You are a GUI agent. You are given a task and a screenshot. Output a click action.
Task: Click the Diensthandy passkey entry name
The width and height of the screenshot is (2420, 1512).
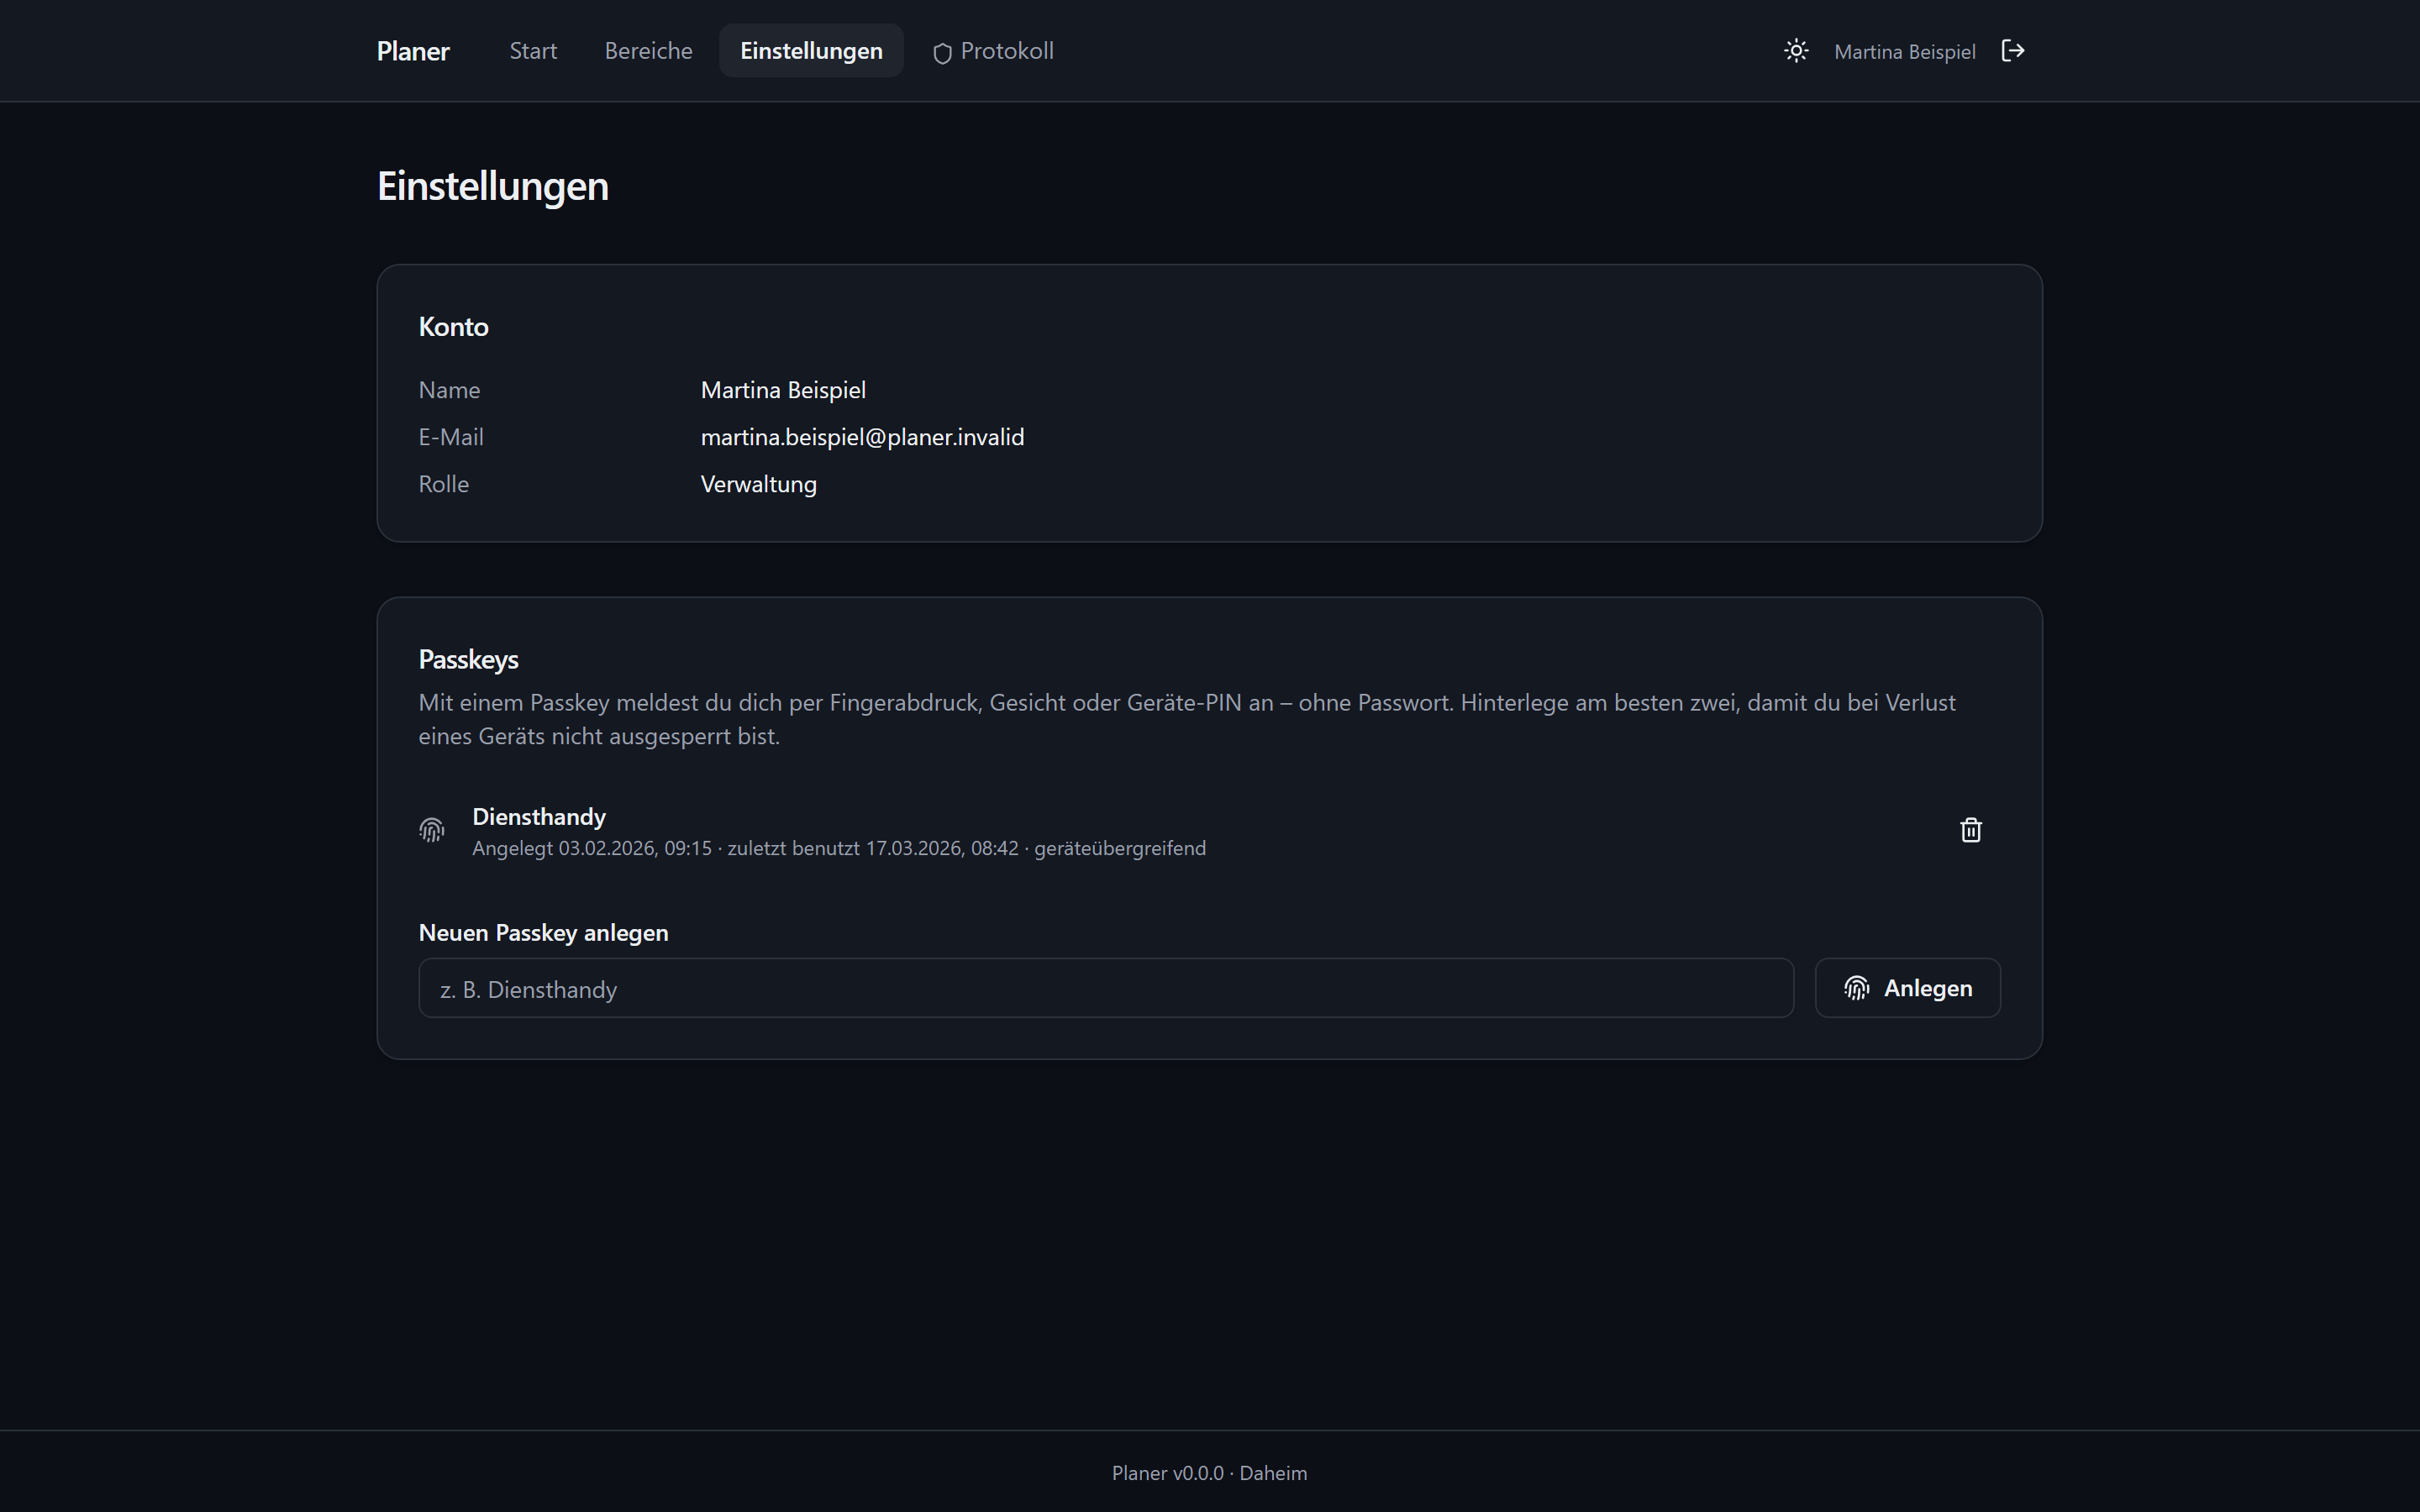(x=539, y=817)
